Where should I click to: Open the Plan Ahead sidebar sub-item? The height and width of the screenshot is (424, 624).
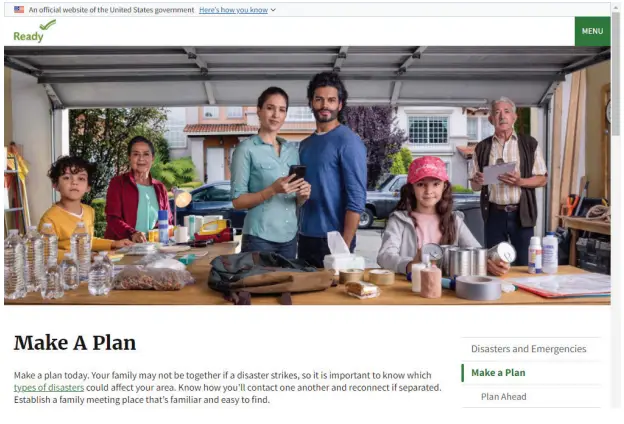(503, 397)
